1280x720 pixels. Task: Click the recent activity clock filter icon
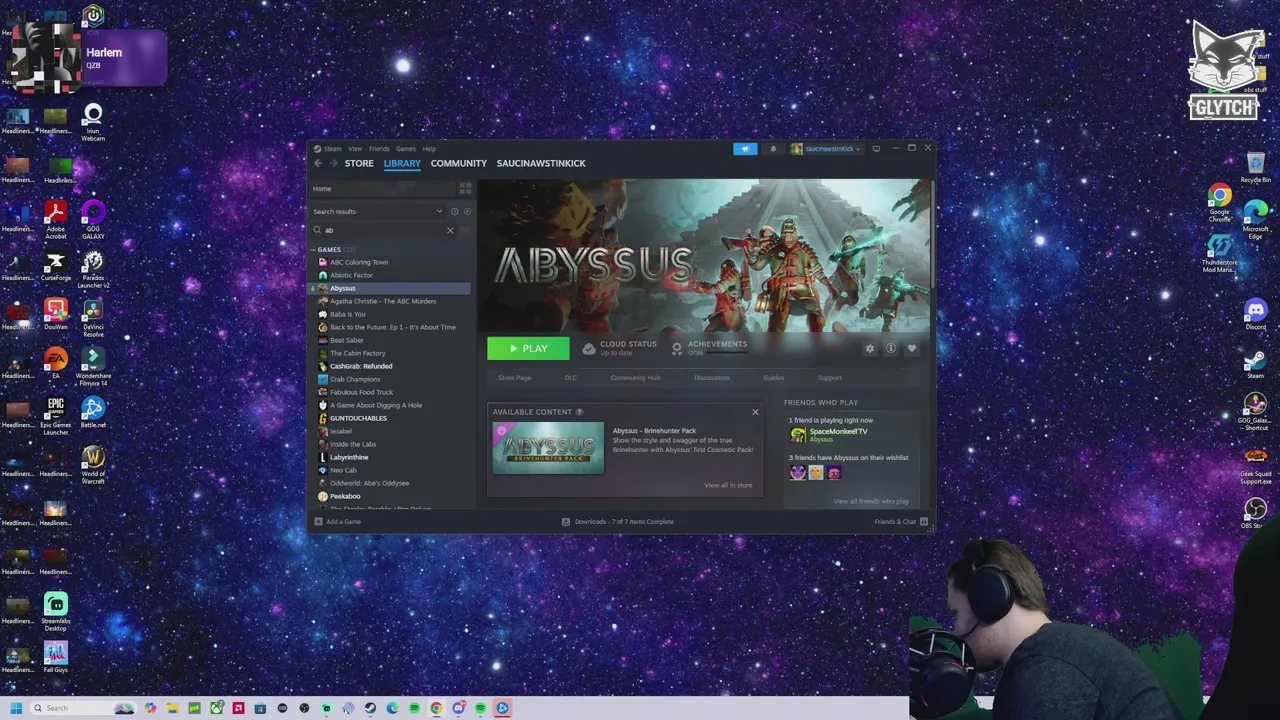(x=454, y=211)
